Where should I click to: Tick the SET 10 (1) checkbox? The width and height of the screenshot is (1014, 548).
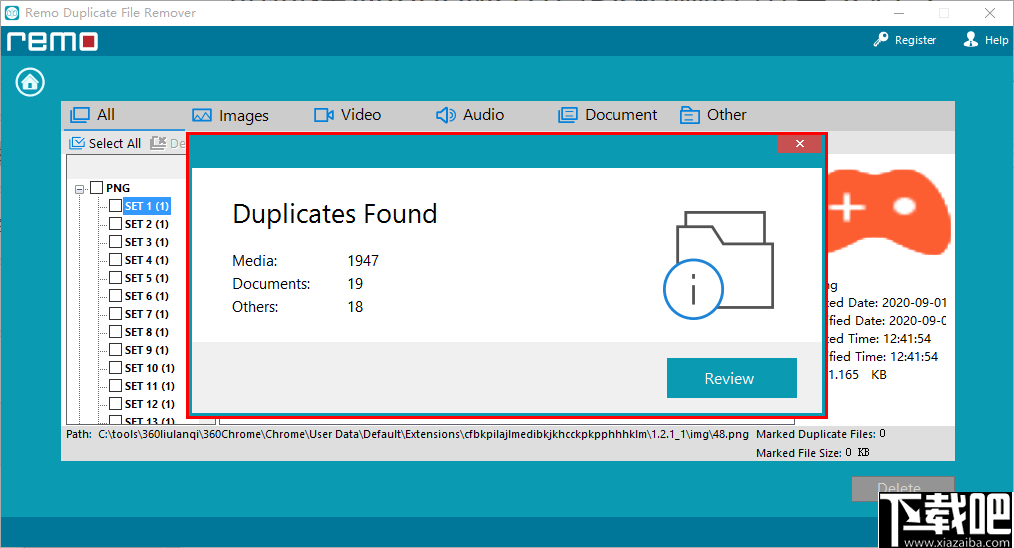tap(115, 367)
